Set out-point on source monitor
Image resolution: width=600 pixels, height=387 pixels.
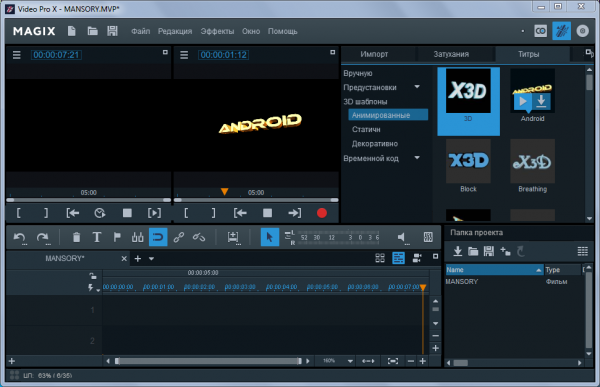46,213
